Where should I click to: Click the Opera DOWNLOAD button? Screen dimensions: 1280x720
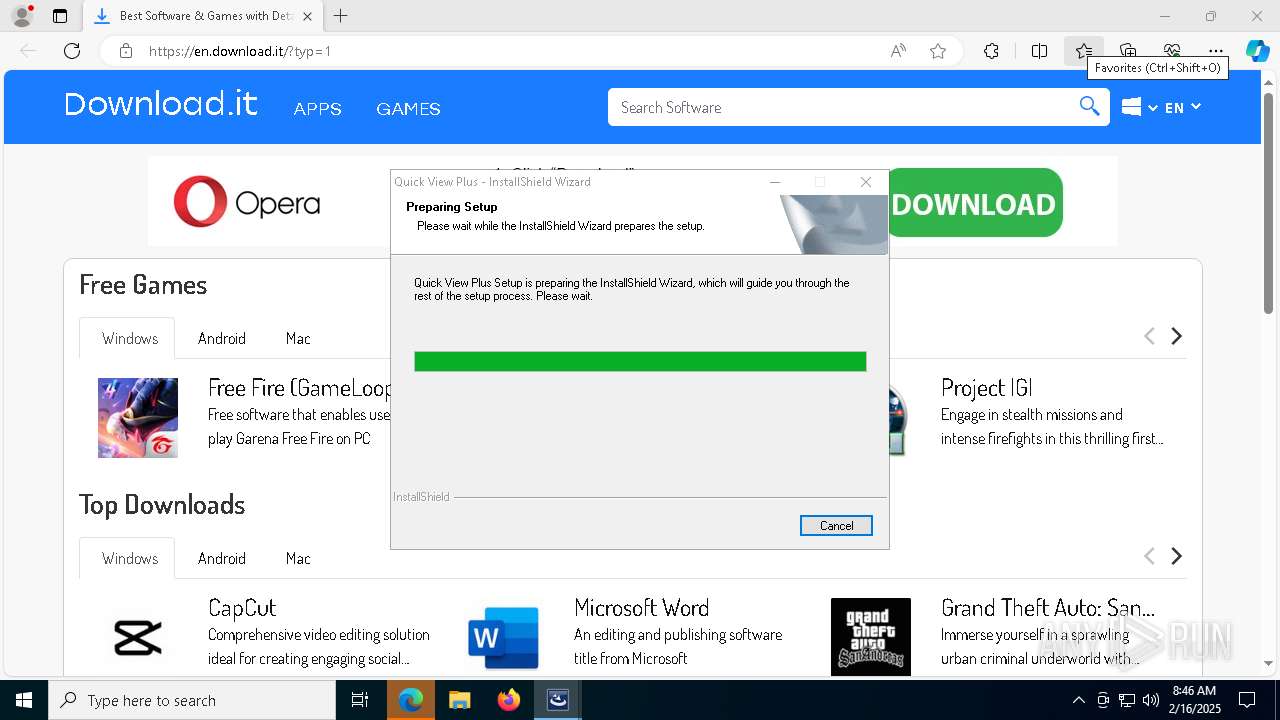(x=974, y=203)
